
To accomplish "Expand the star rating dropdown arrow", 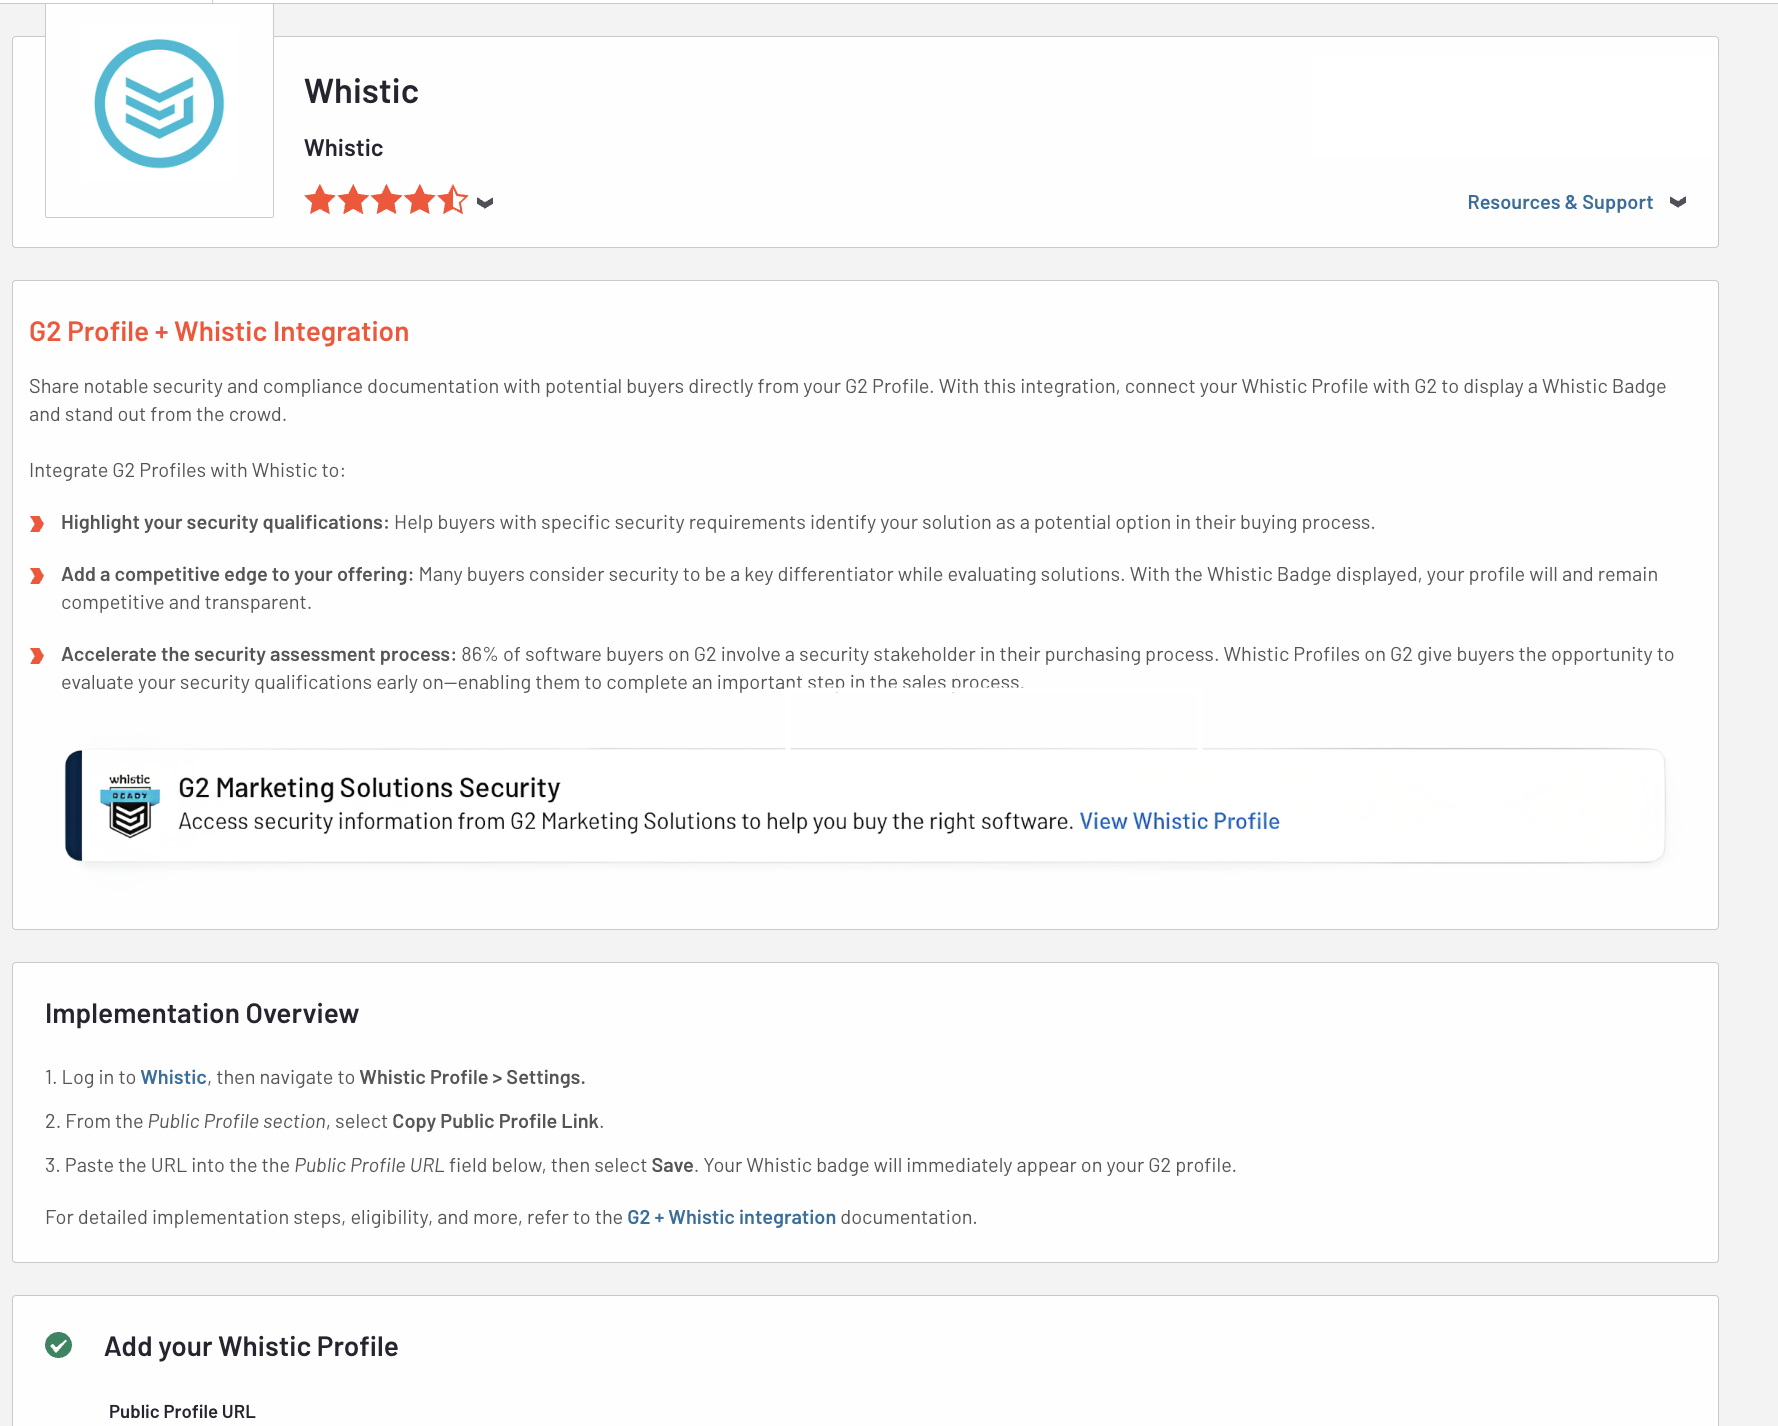I will pos(485,203).
